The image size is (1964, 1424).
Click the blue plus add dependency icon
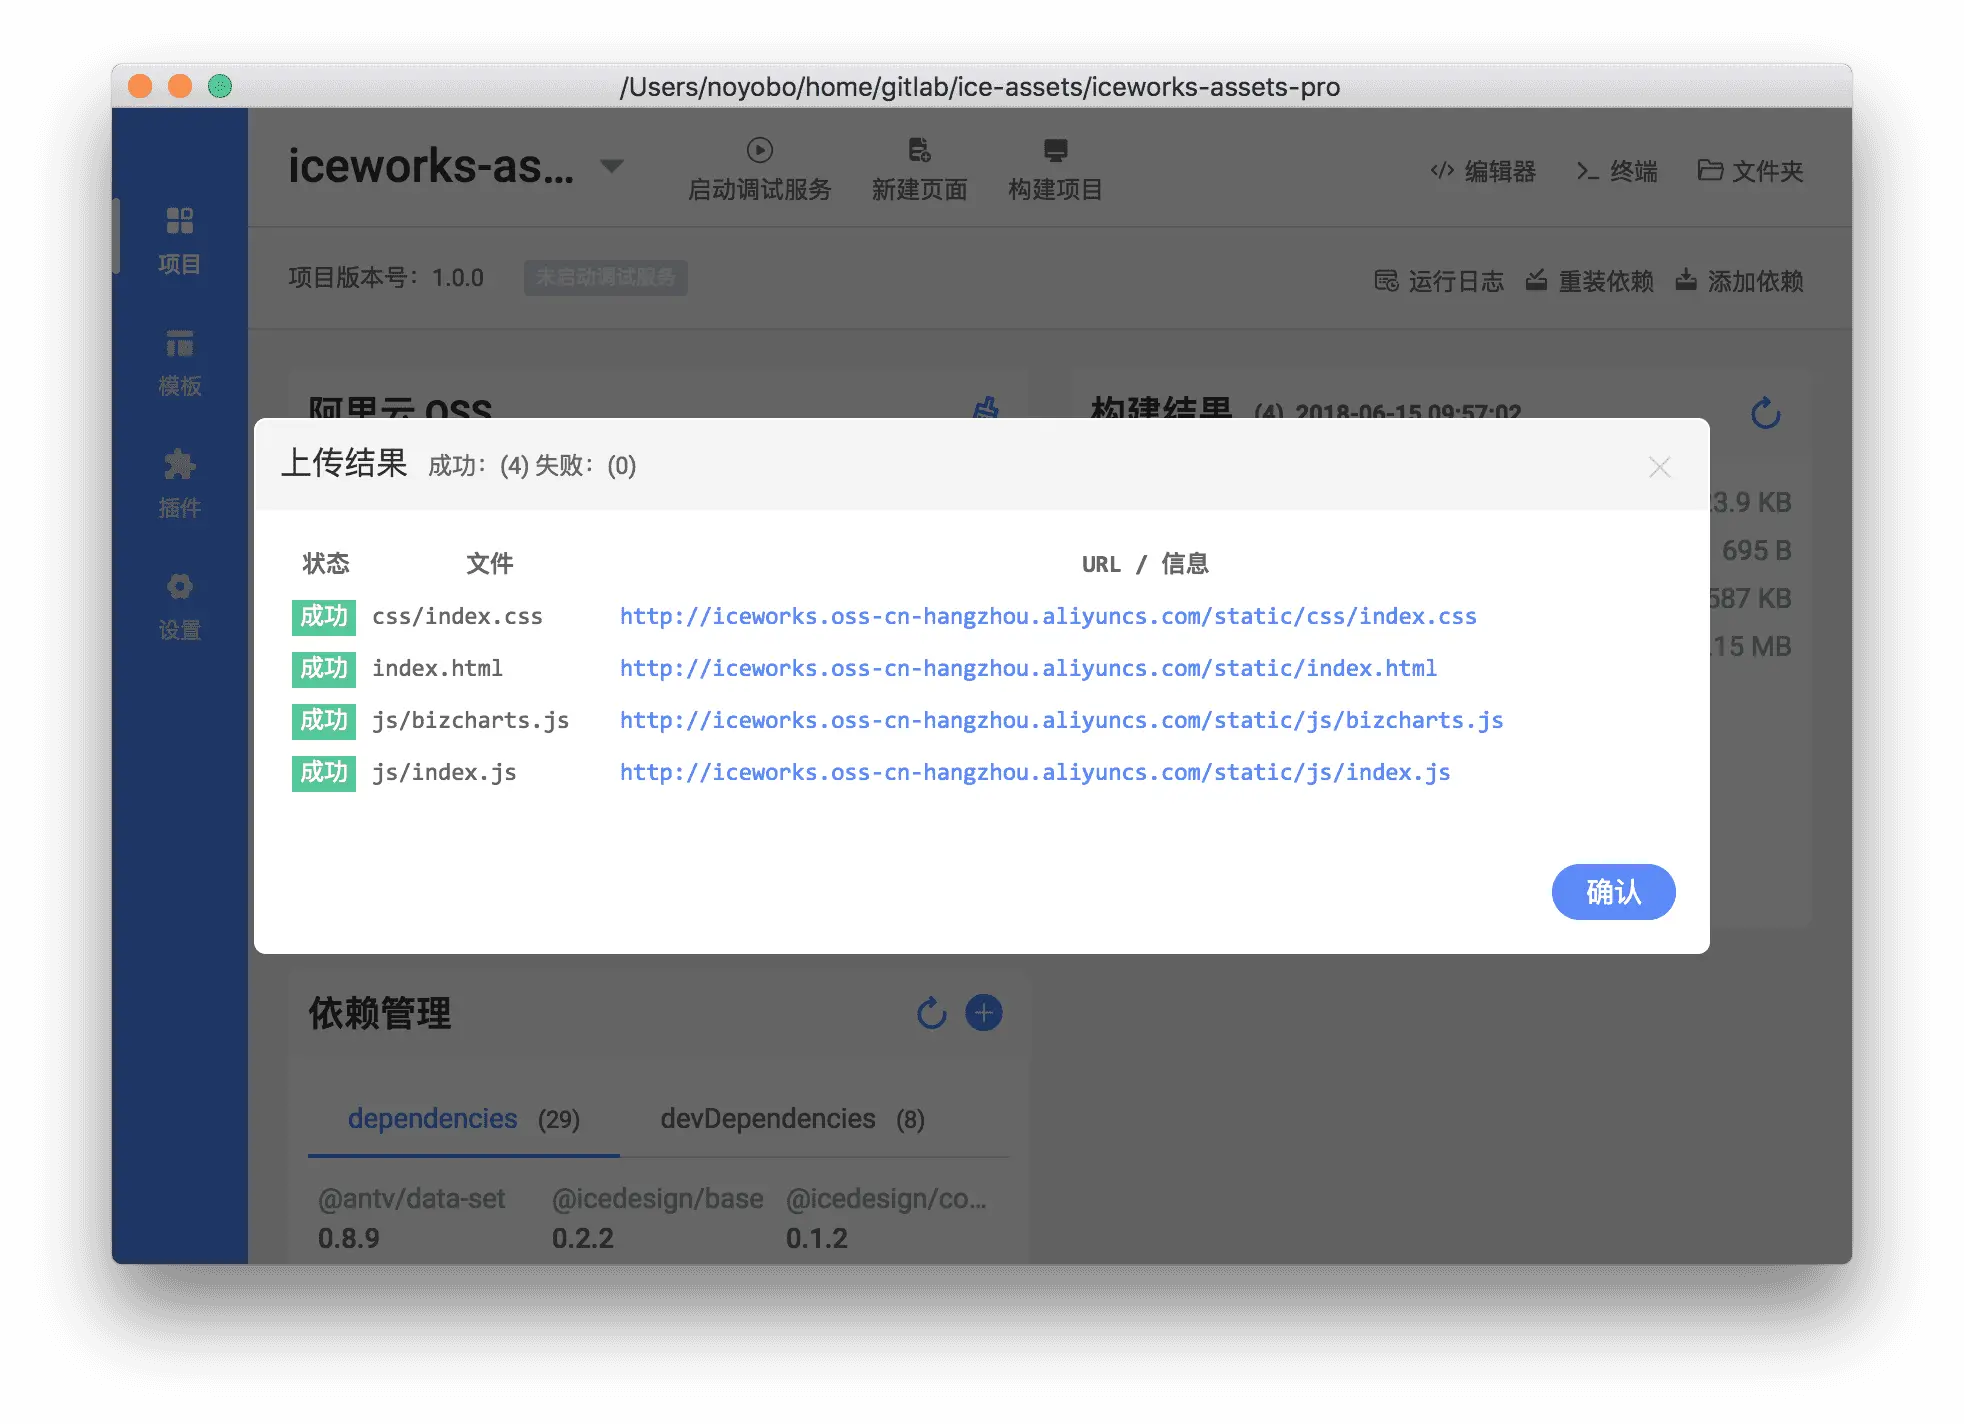tap(983, 1013)
